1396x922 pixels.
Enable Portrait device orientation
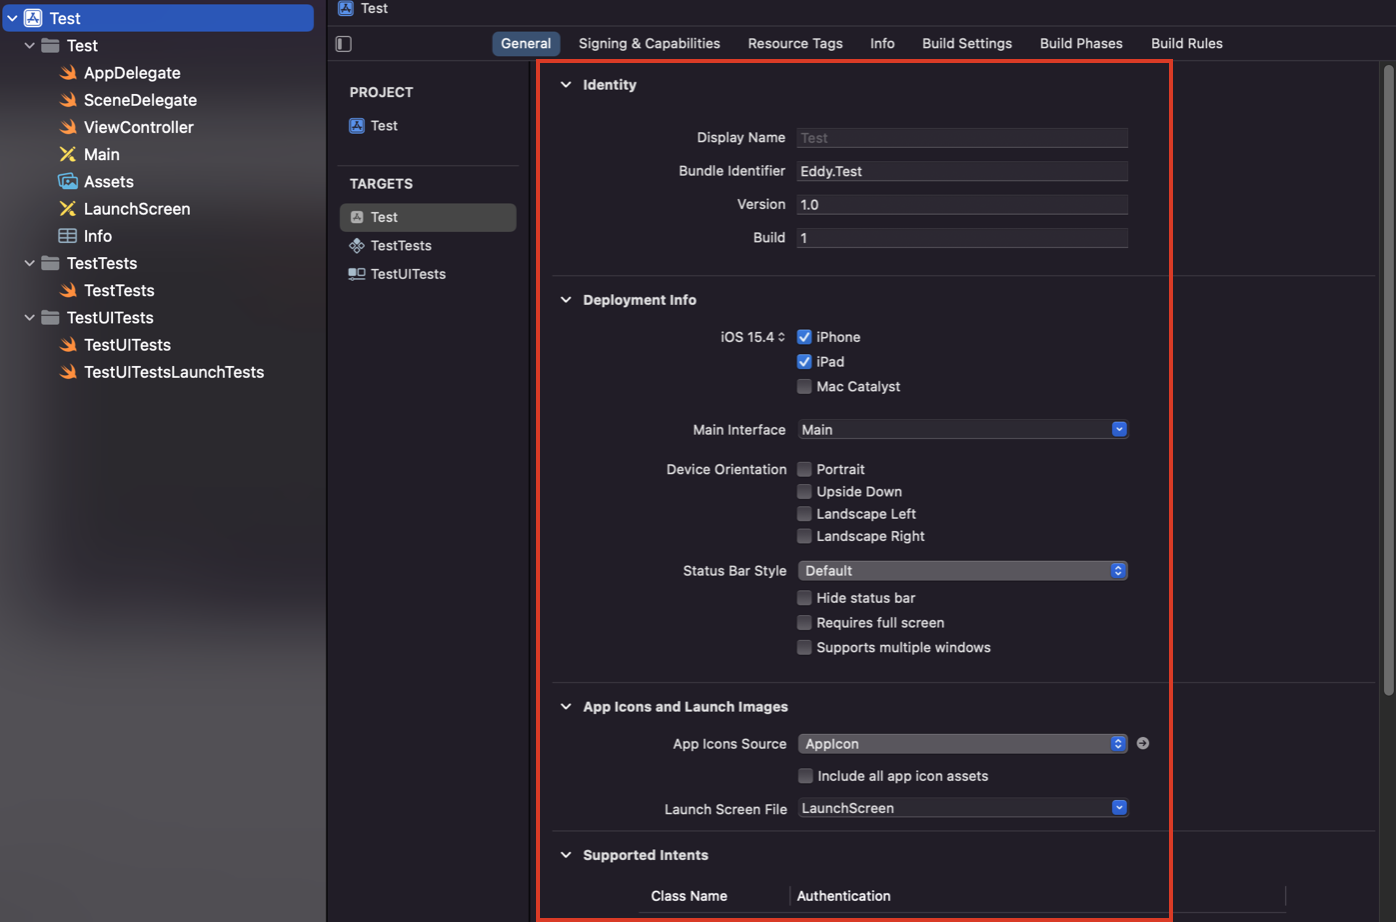(x=804, y=469)
